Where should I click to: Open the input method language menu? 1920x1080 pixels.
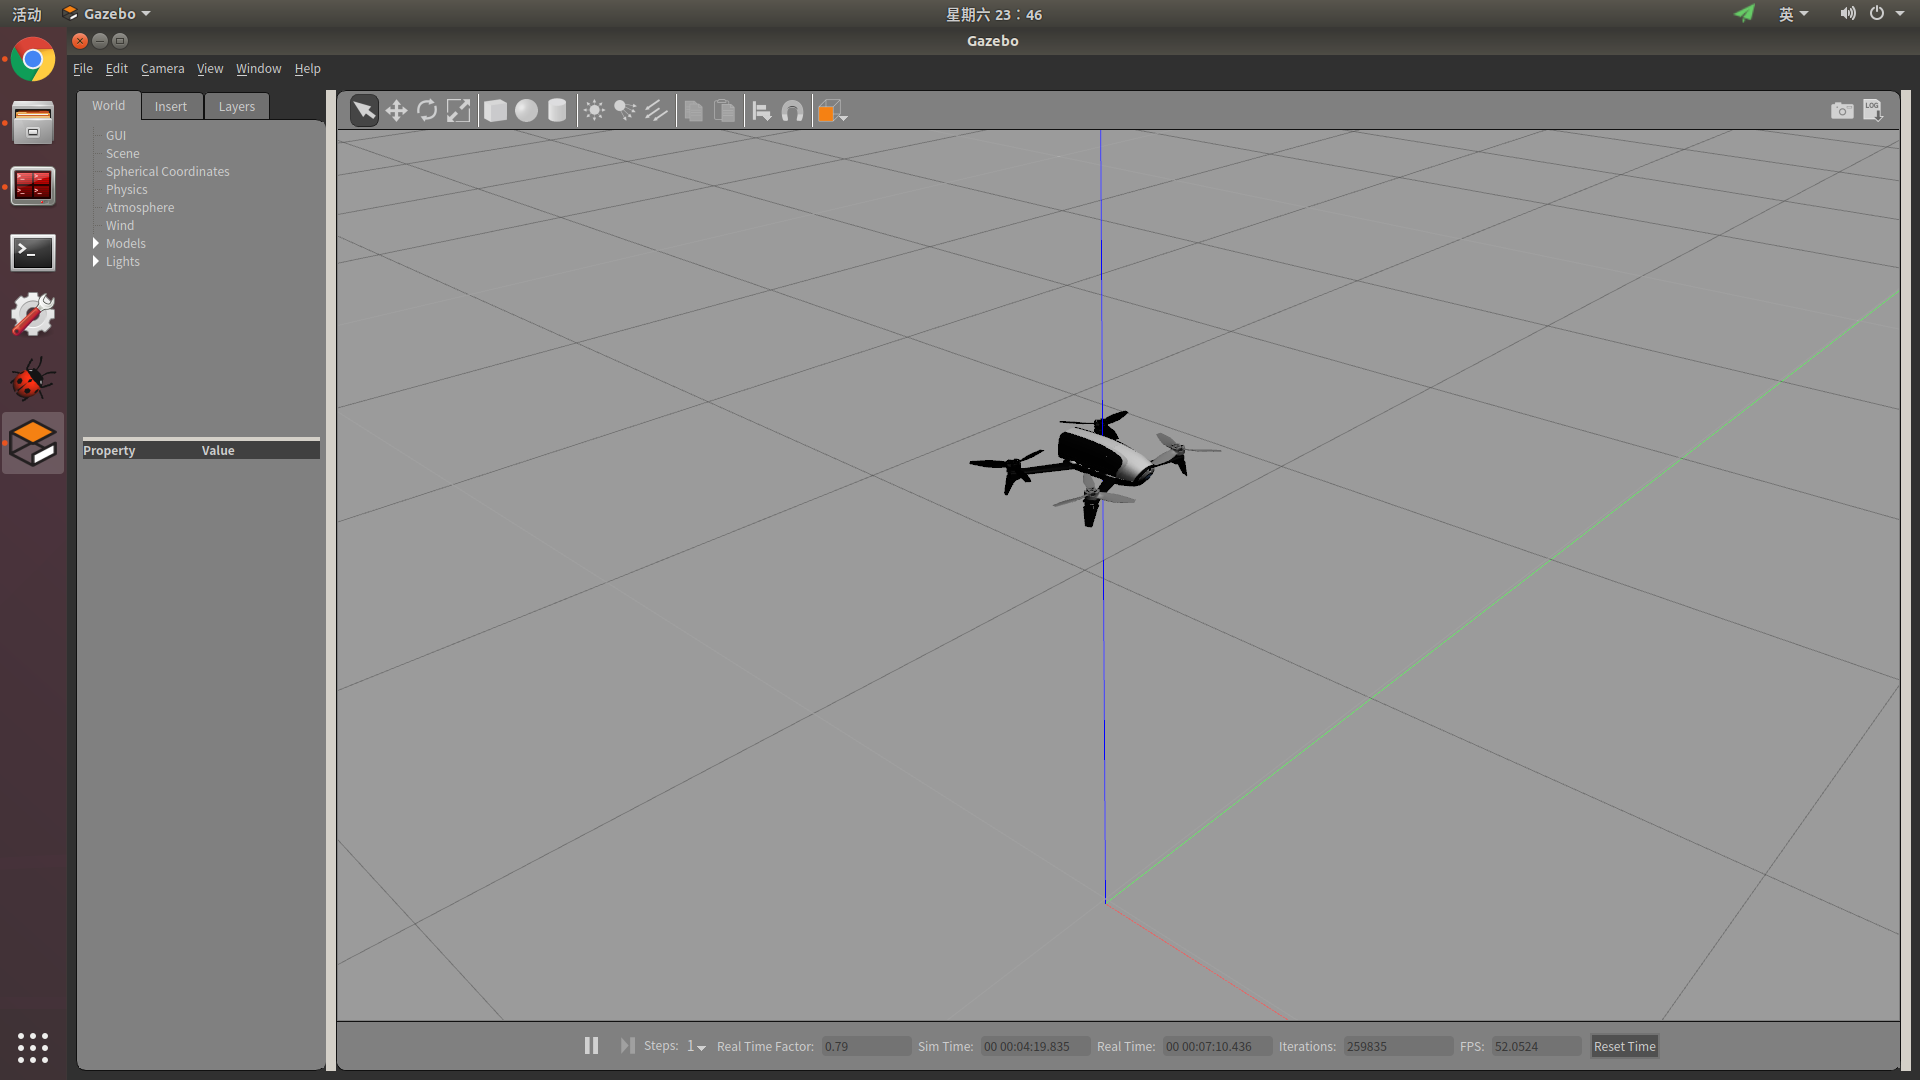click(x=1793, y=14)
